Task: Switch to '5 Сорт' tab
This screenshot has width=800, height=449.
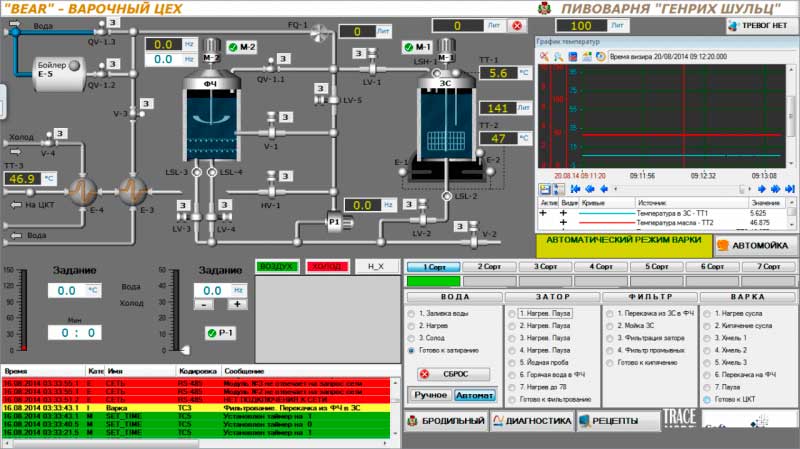Action: point(657,266)
